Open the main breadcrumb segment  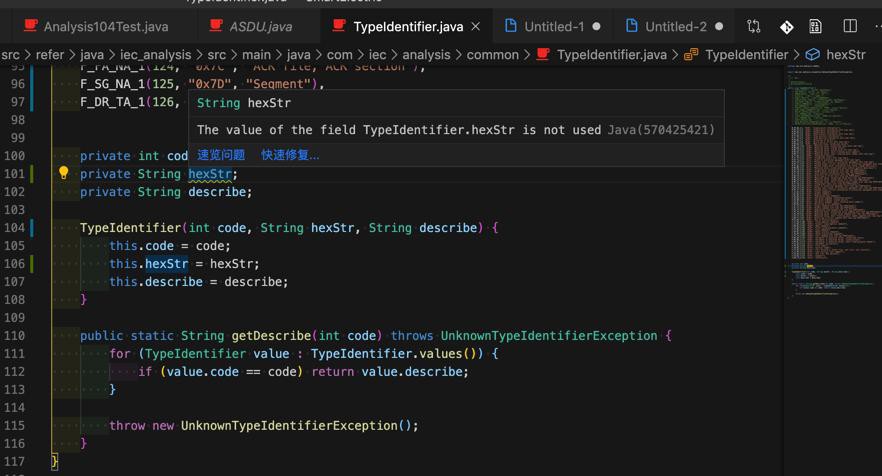click(256, 55)
